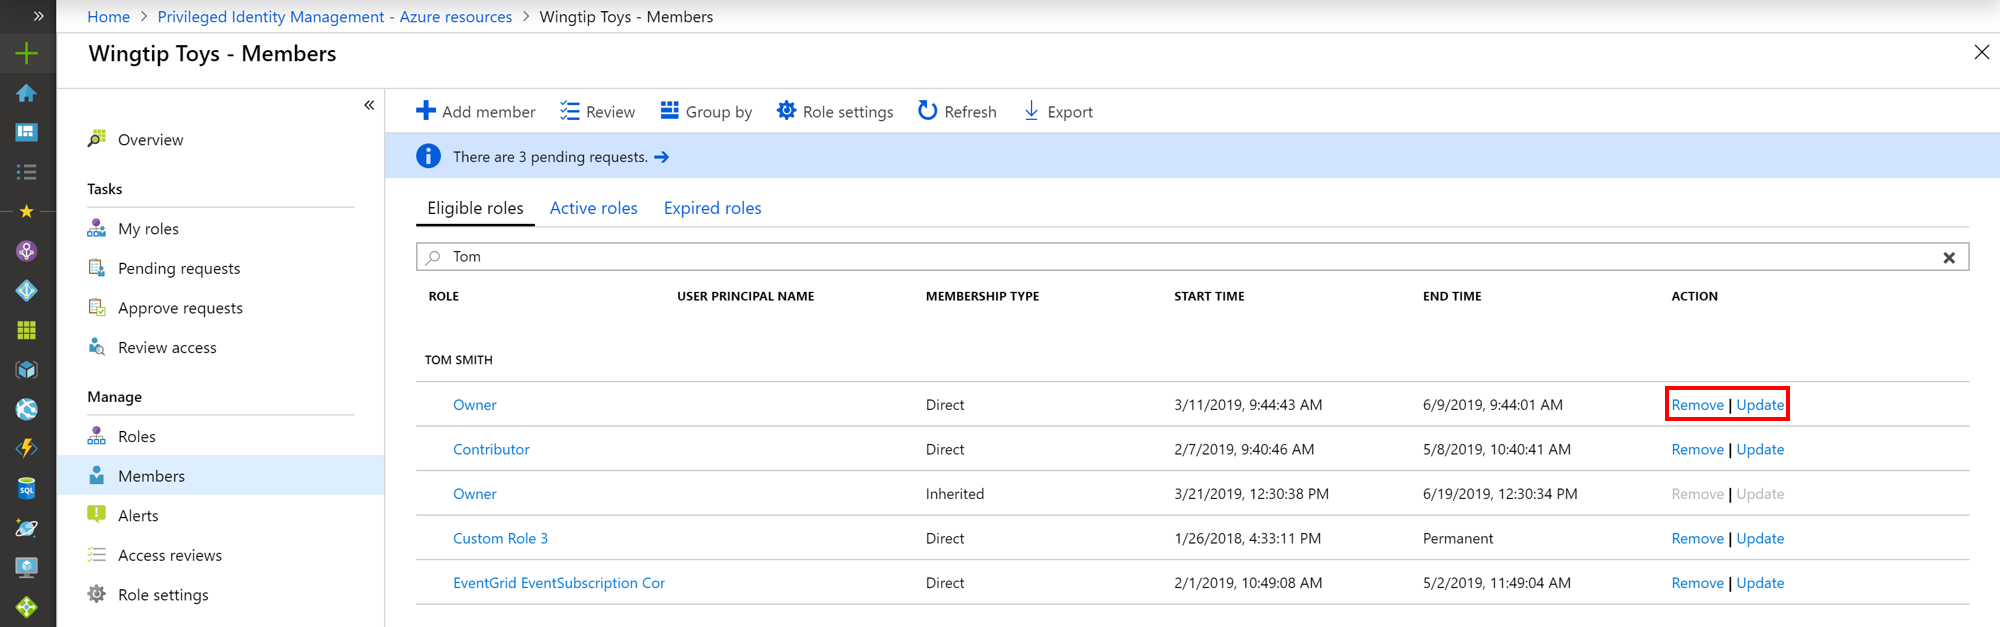Collapse the left navigation menu panel
Screen dimensions: 2000x627
pyautogui.click(x=369, y=105)
